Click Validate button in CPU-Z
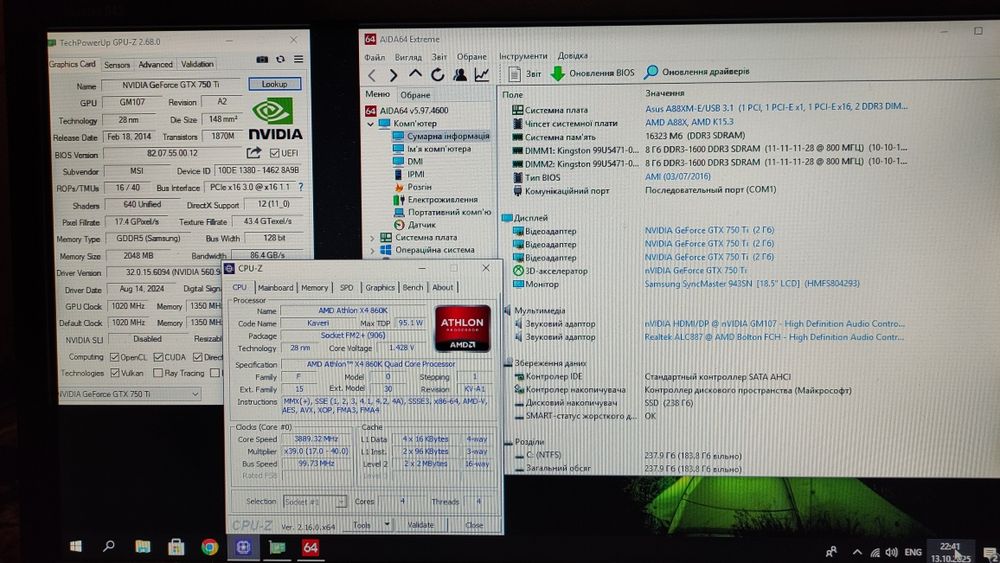 [x=421, y=525]
